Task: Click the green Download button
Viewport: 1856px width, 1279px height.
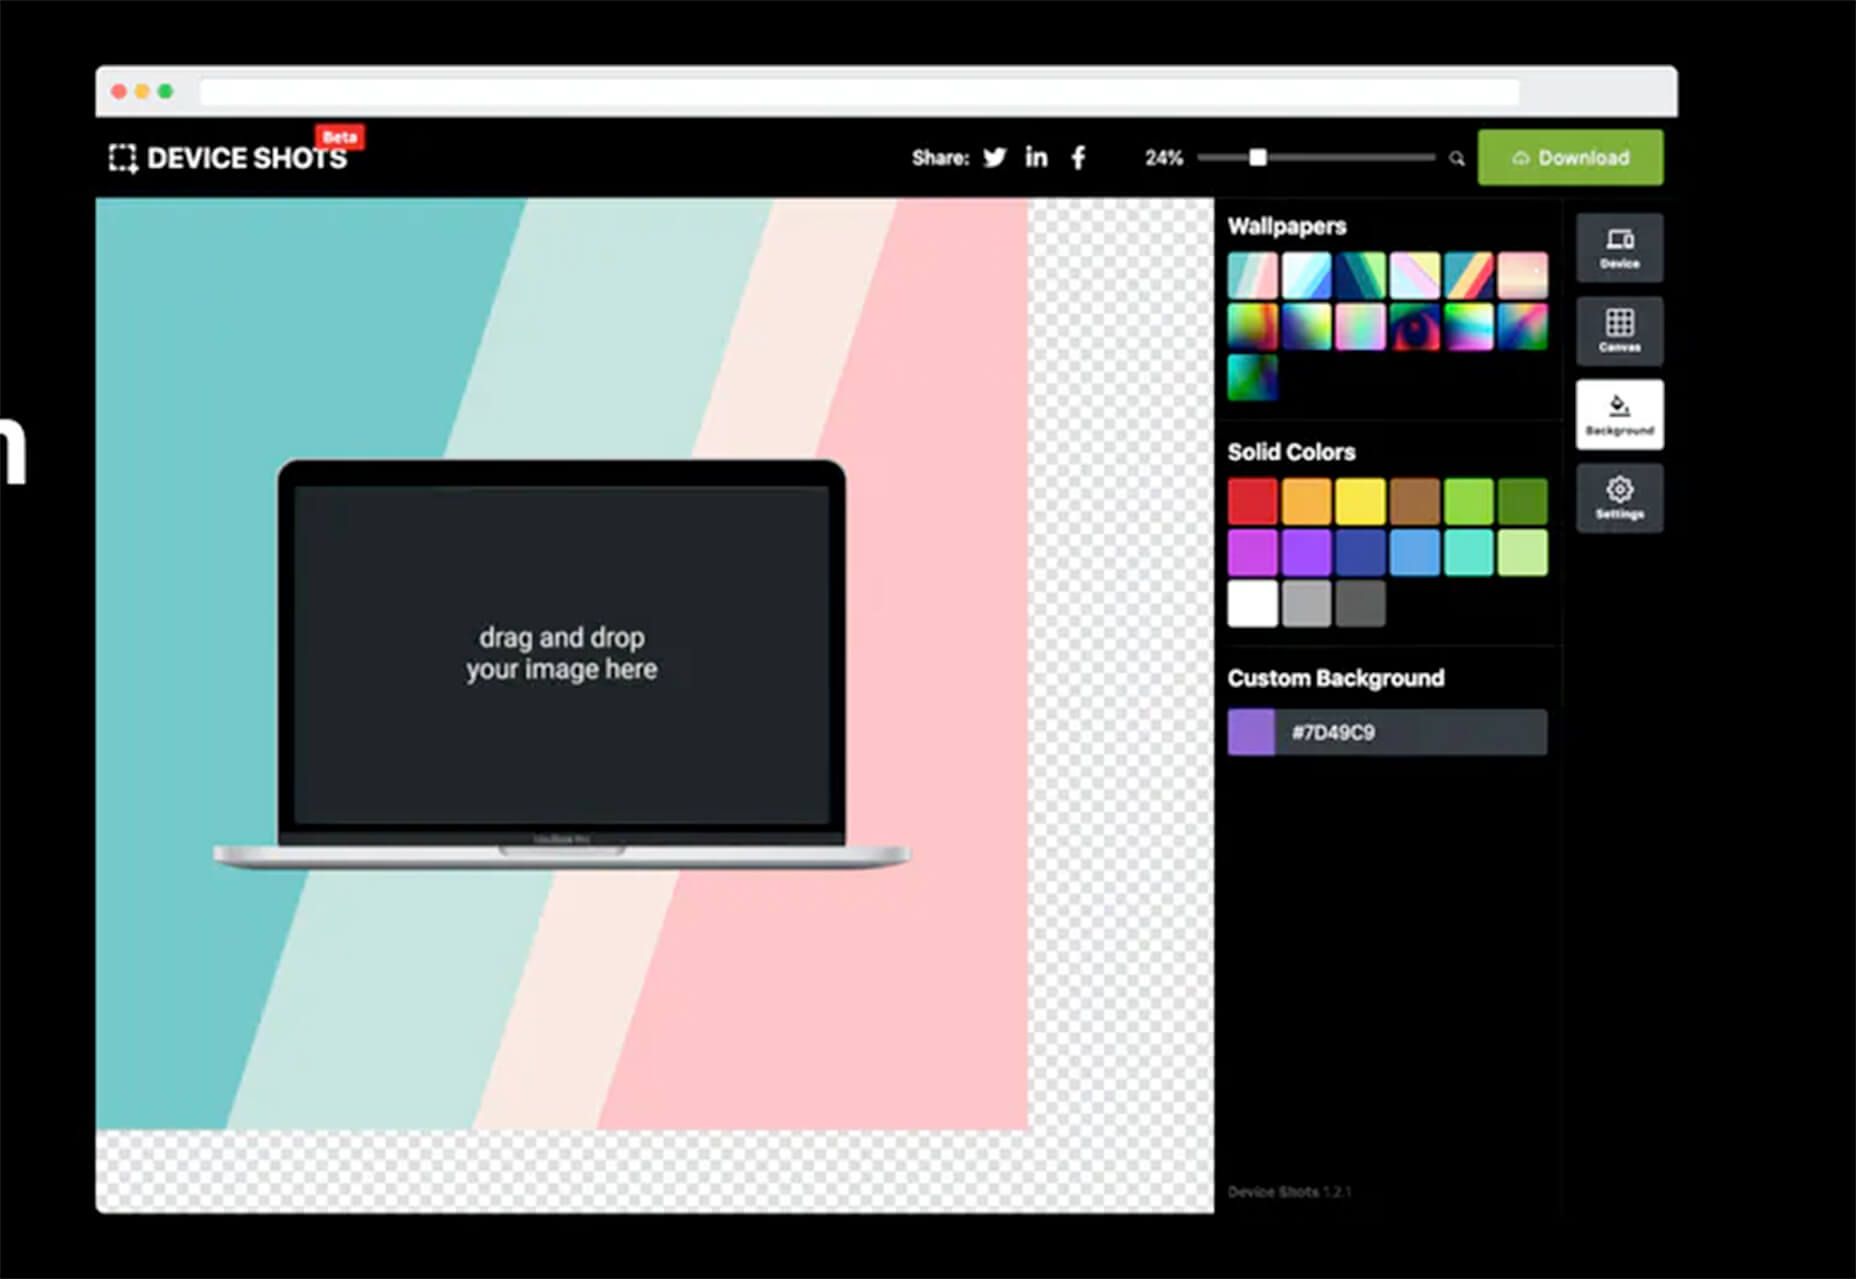Action: (1570, 158)
